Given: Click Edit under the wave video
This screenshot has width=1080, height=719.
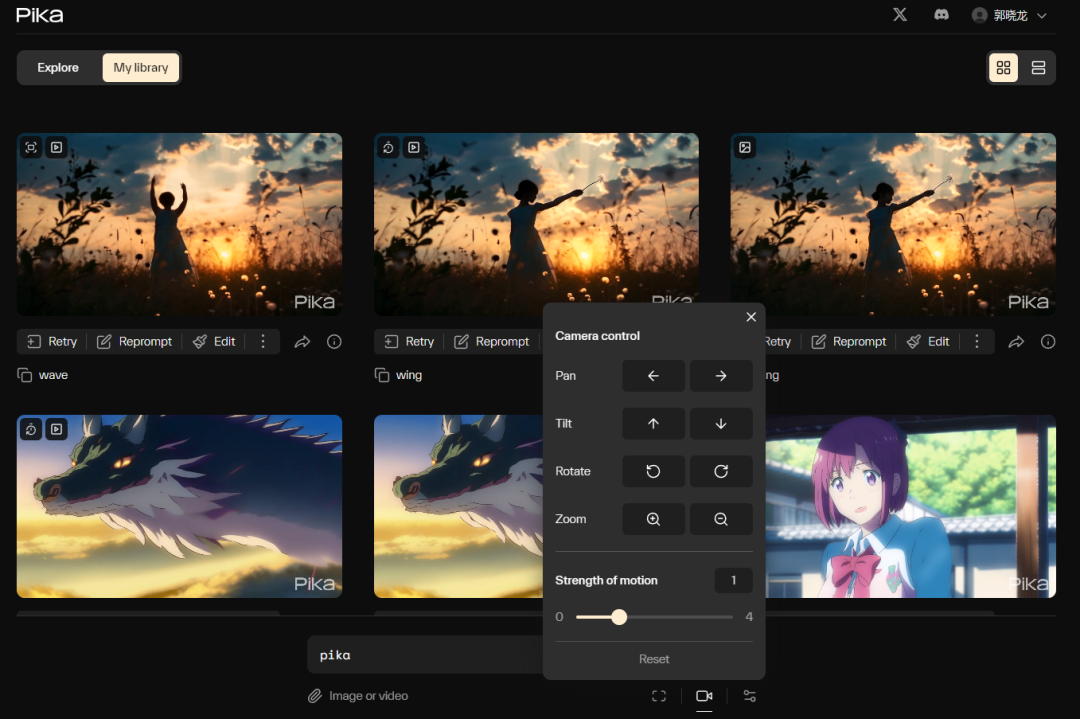Looking at the screenshot, I should coord(214,342).
